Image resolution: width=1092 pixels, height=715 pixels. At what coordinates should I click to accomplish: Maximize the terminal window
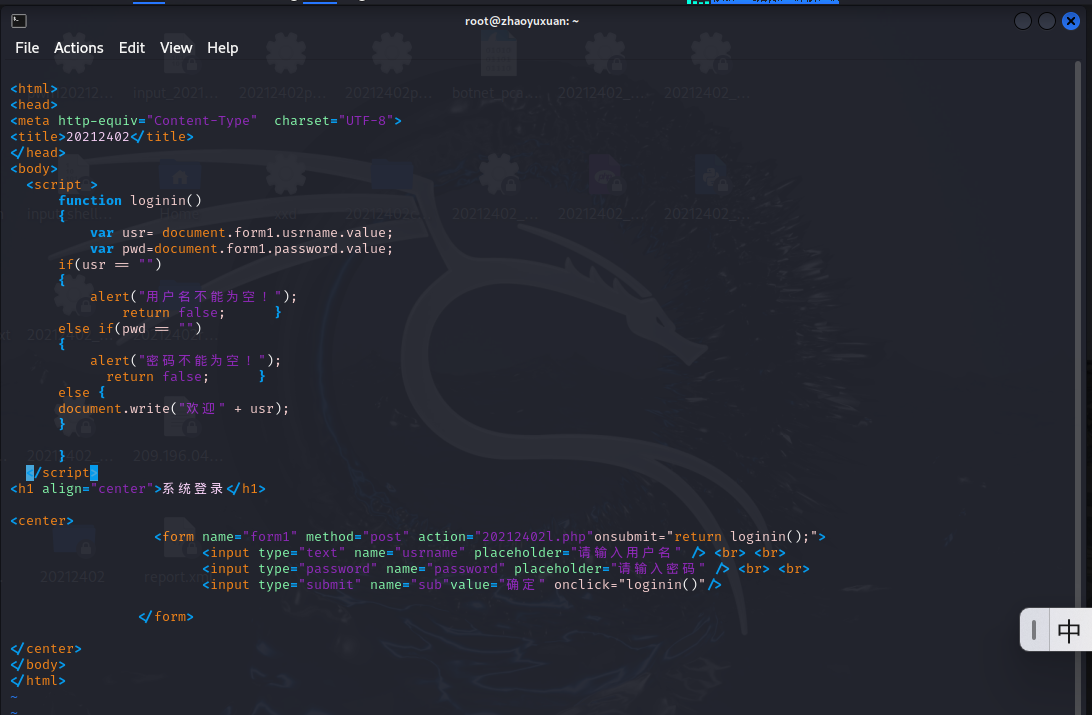click(x=1047, y=21)
